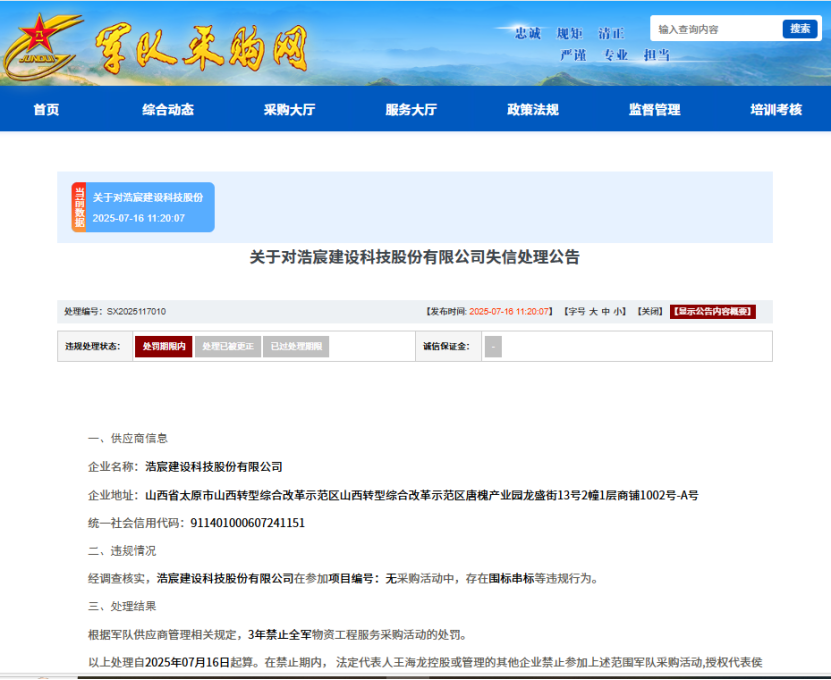Screen dimensions: 831x680
Task: Select the 当前数据 announcement card
Action: 143,207
